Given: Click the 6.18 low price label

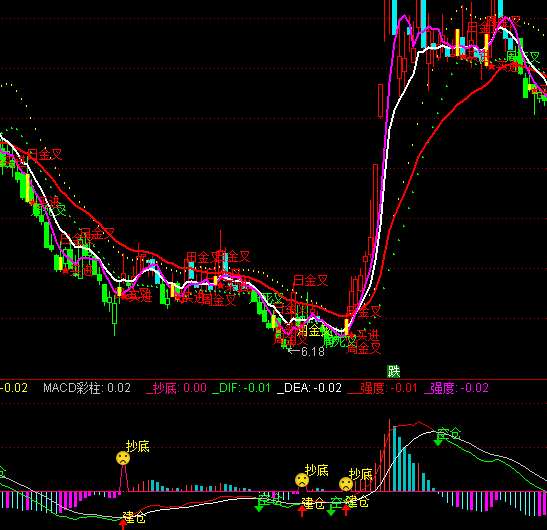Looking at the screenshot, I should pos(306,352).
